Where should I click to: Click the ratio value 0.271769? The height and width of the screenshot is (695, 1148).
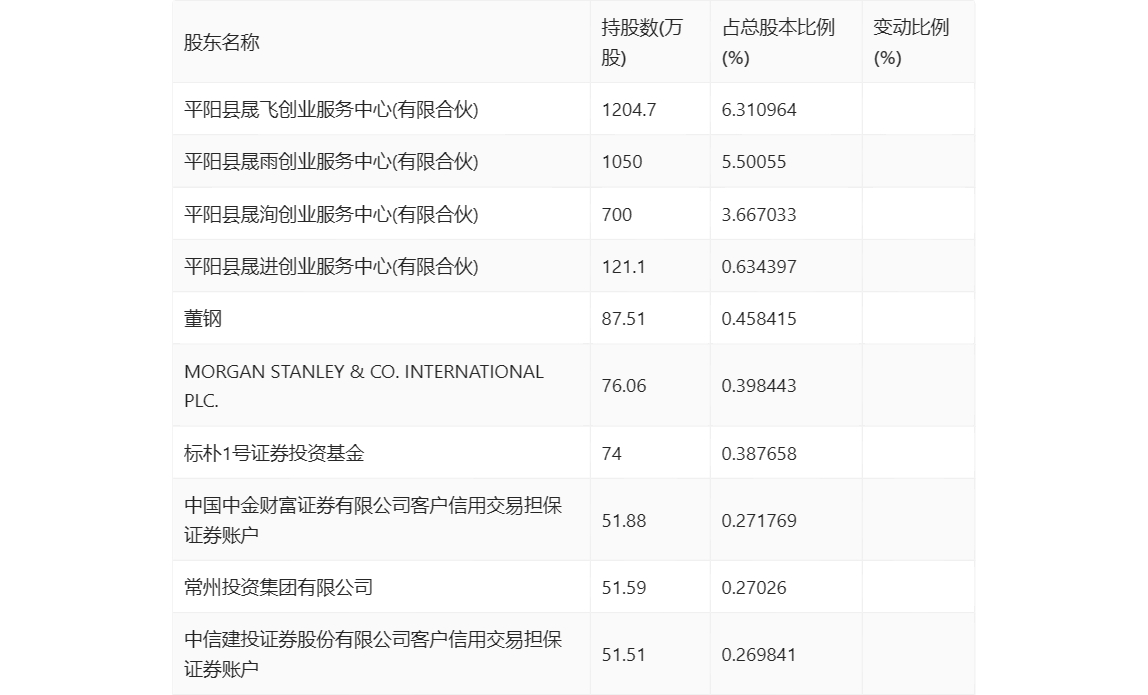[758, 521]
